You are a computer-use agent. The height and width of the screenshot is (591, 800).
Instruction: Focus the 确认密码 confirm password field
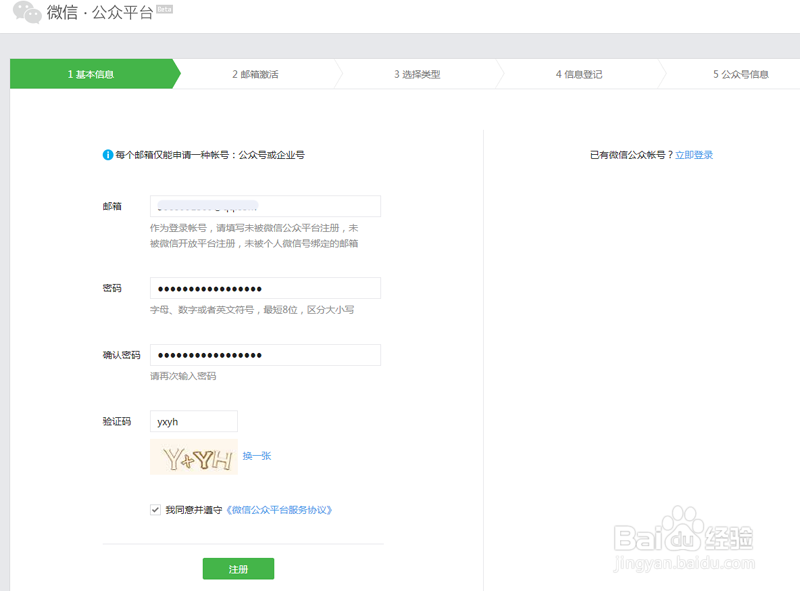(x=265, y=355)
